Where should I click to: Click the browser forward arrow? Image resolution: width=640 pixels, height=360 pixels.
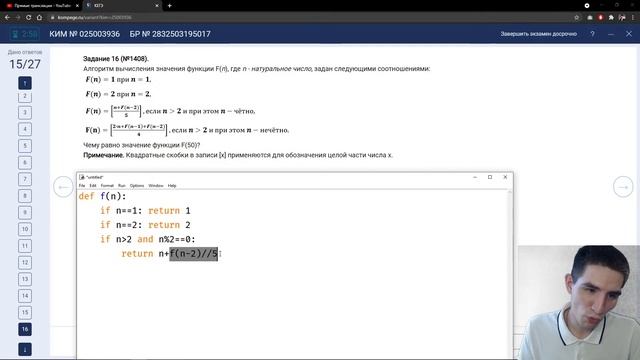pos(18,18)
